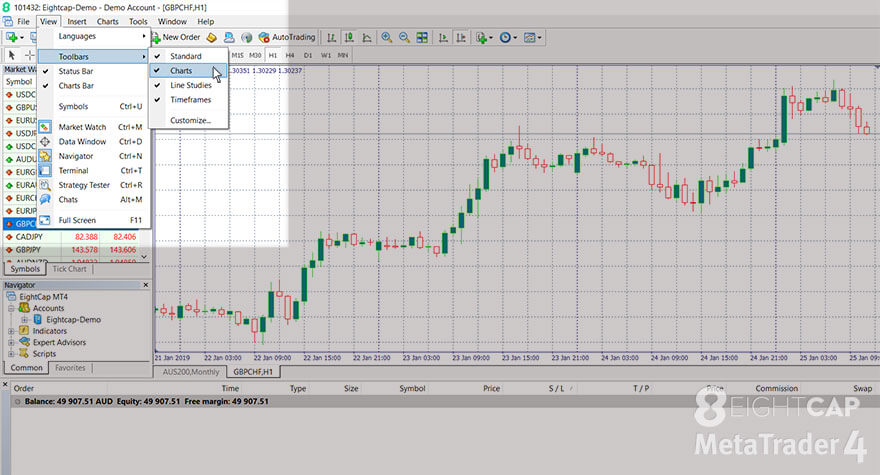Choose Terminal in the View menu
The width and height of the screenshot is (880, 475).
tap(94, 171)
